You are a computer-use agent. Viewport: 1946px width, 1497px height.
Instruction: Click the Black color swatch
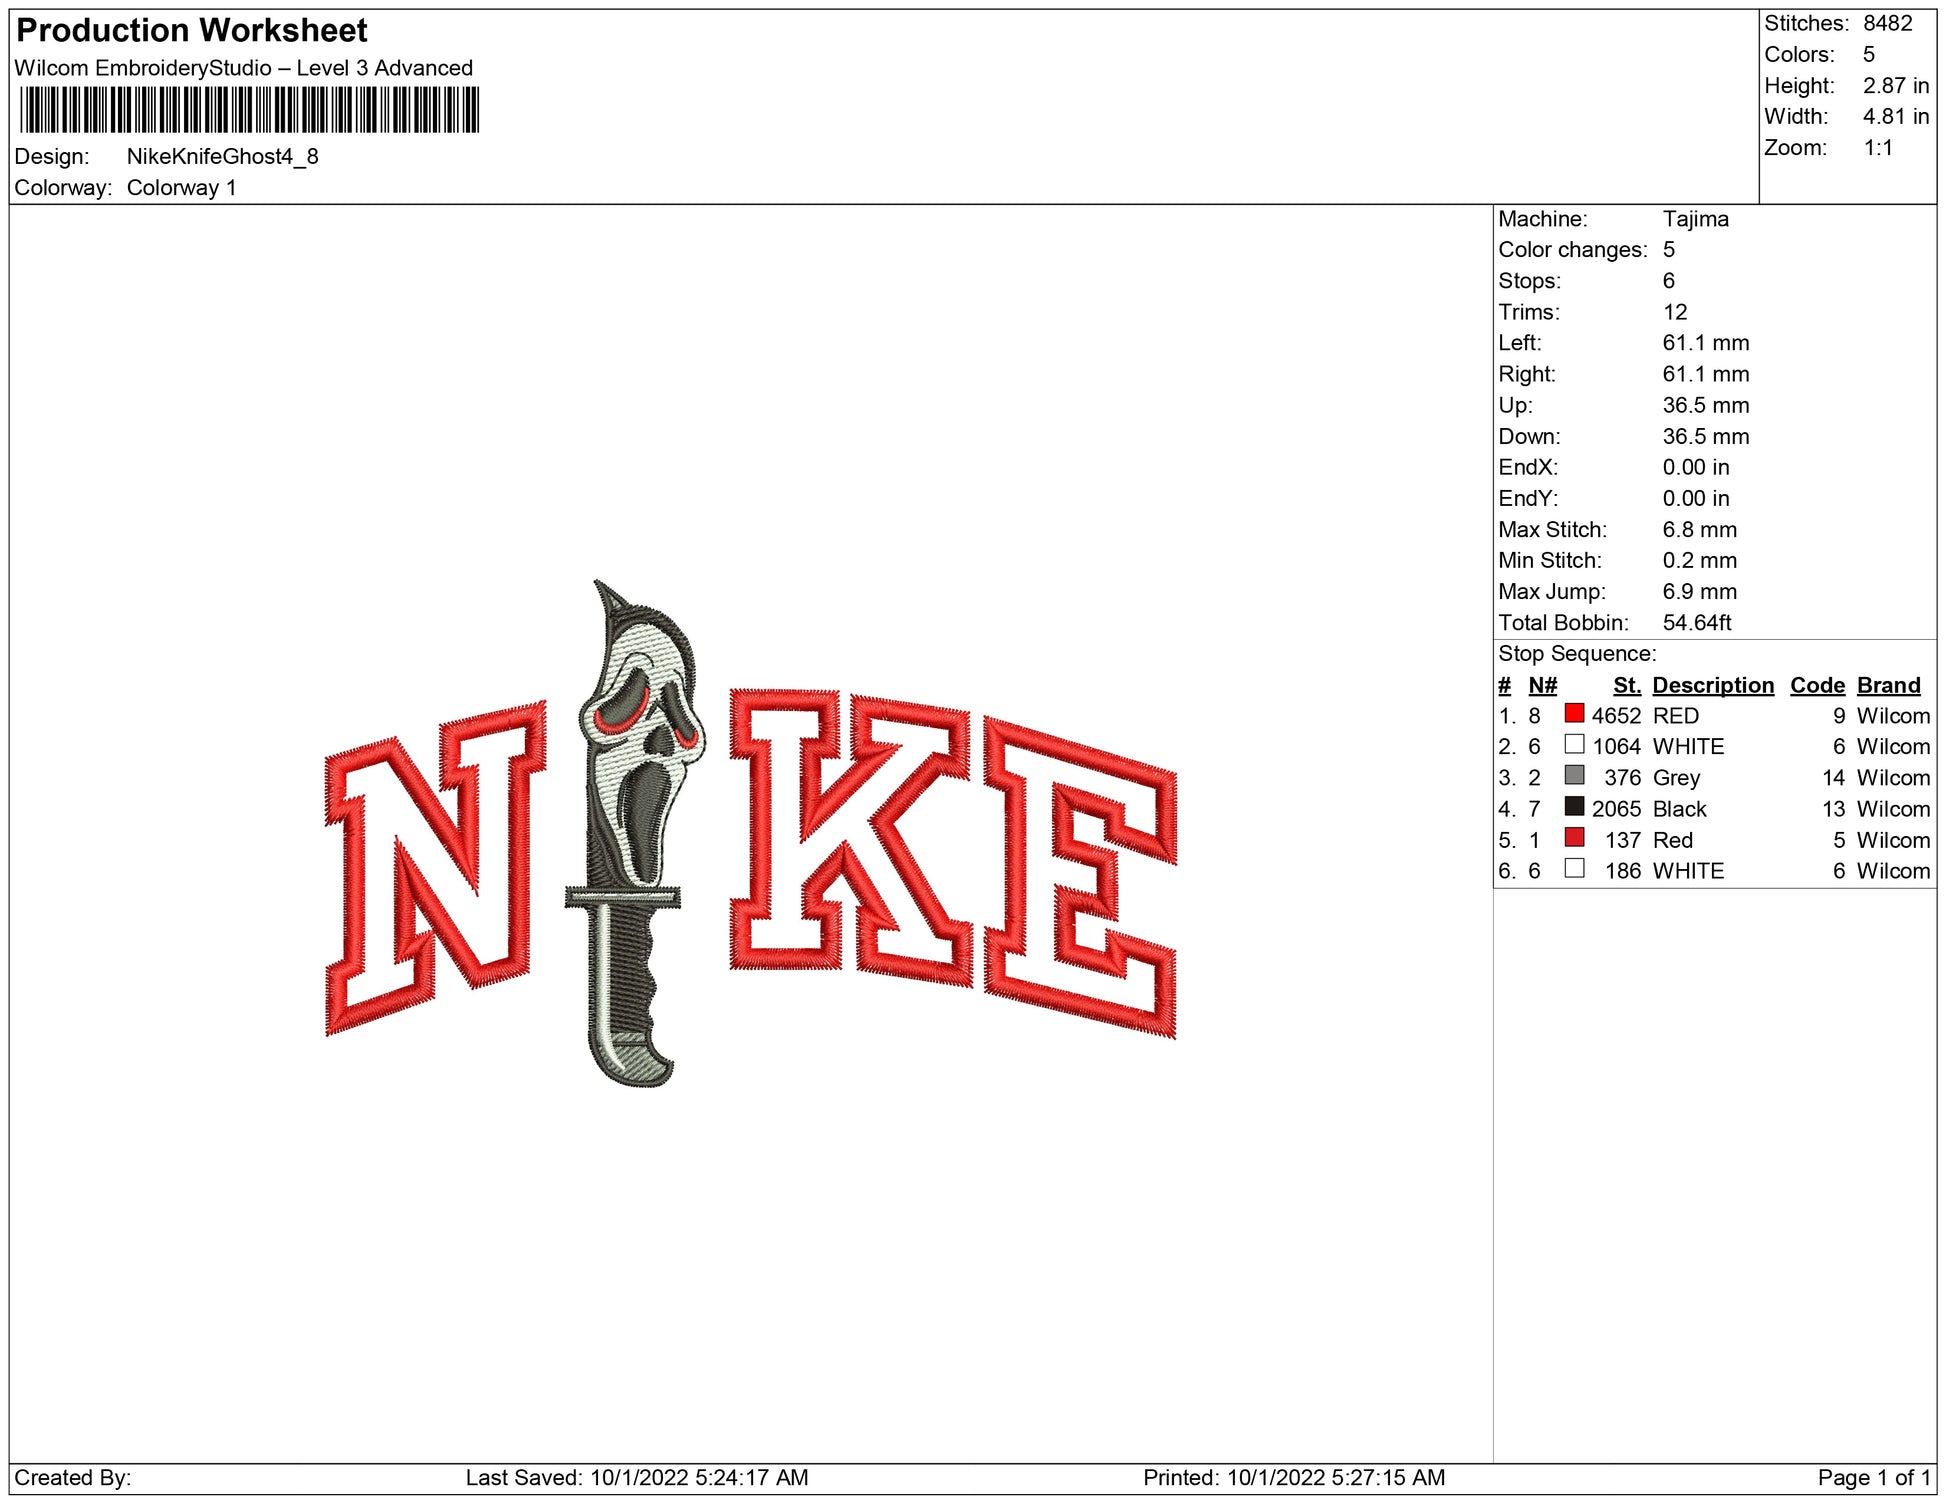pyautogui.click(x=1574, y=807)
